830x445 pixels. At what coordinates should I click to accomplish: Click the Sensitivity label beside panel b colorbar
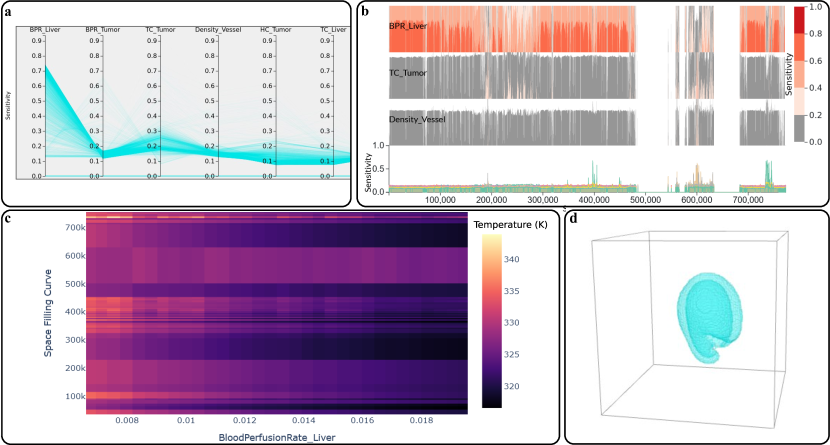[x=789, y=74]
